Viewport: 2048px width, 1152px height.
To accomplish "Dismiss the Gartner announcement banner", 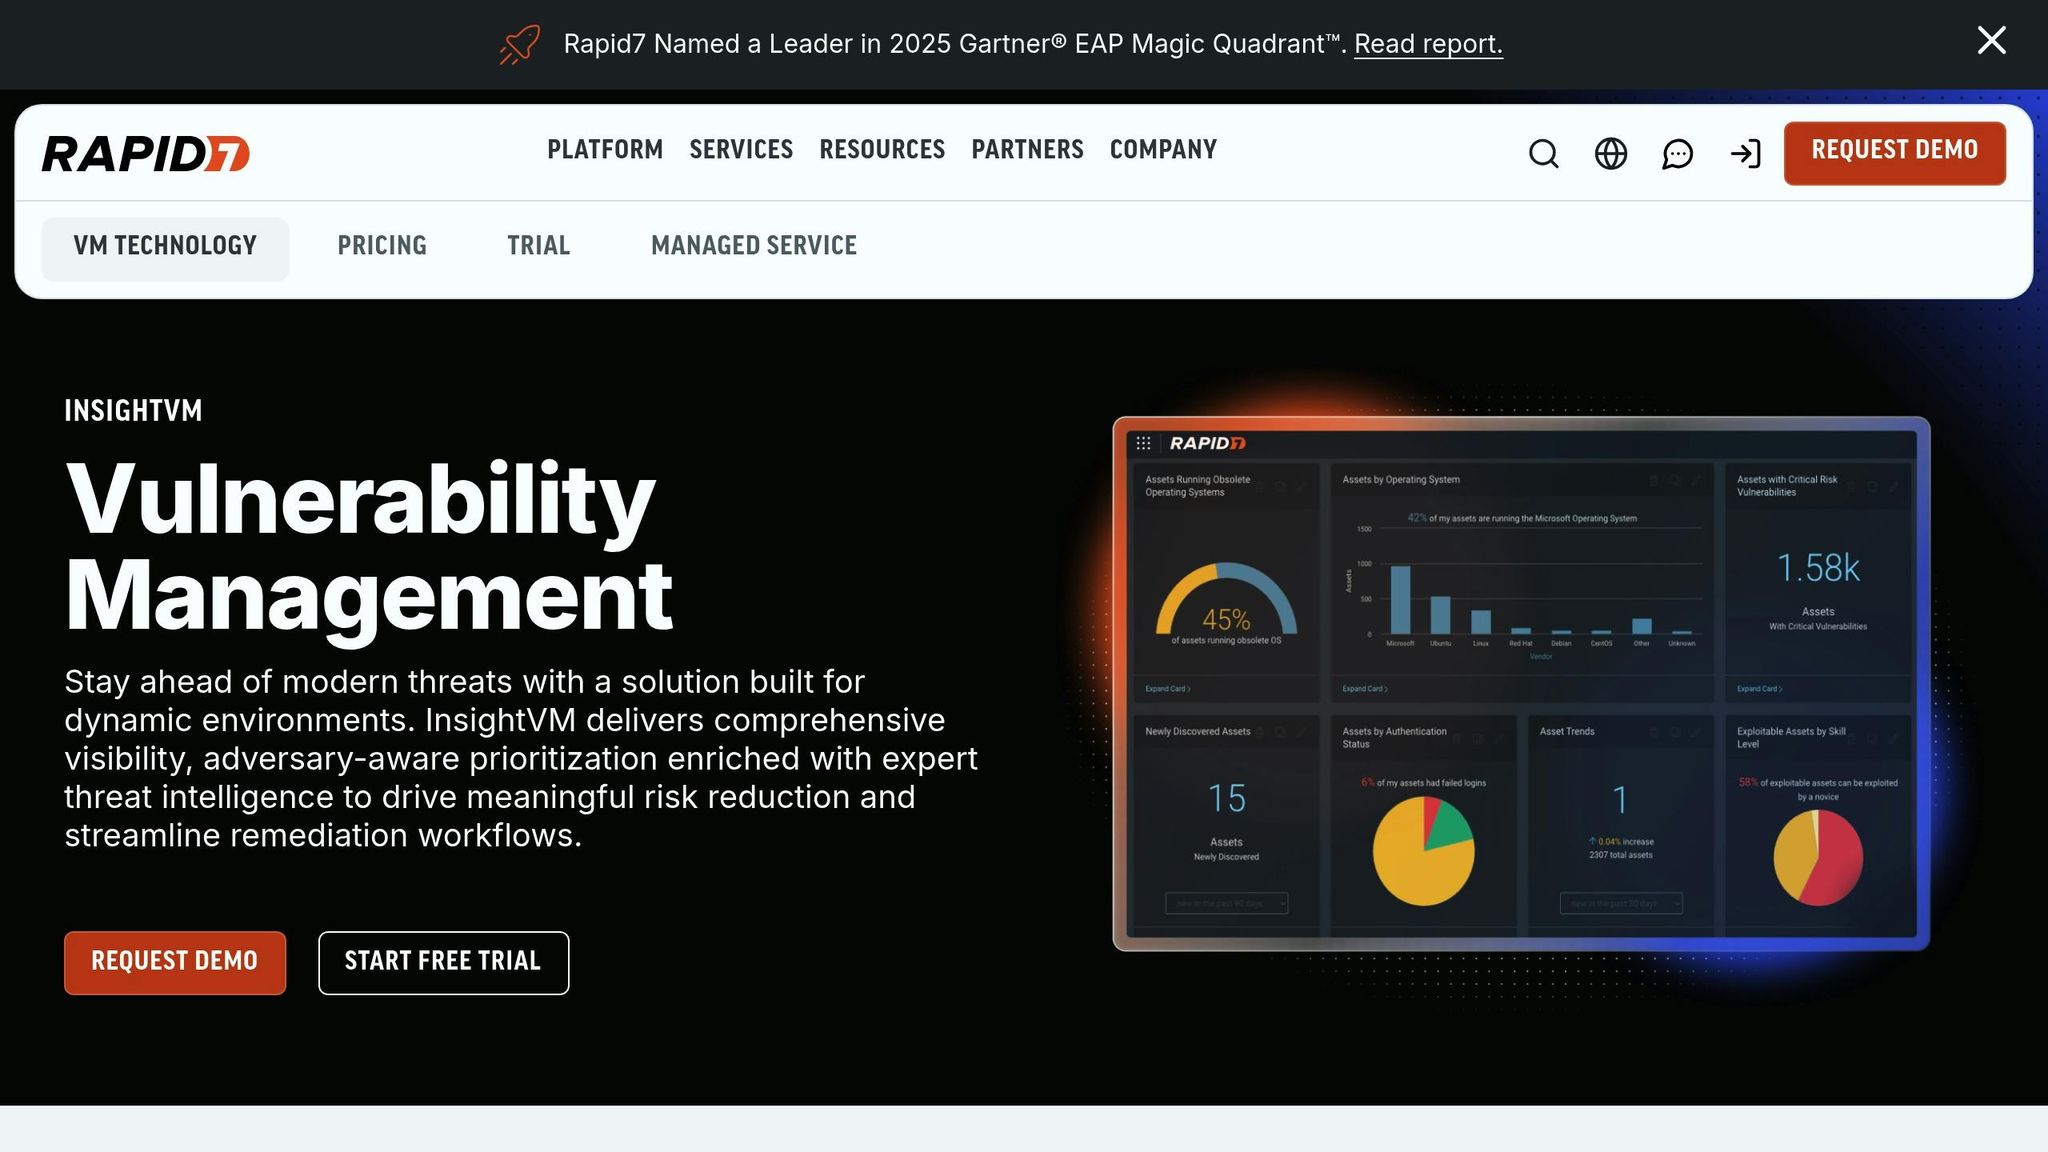I will click(1991, 41).
